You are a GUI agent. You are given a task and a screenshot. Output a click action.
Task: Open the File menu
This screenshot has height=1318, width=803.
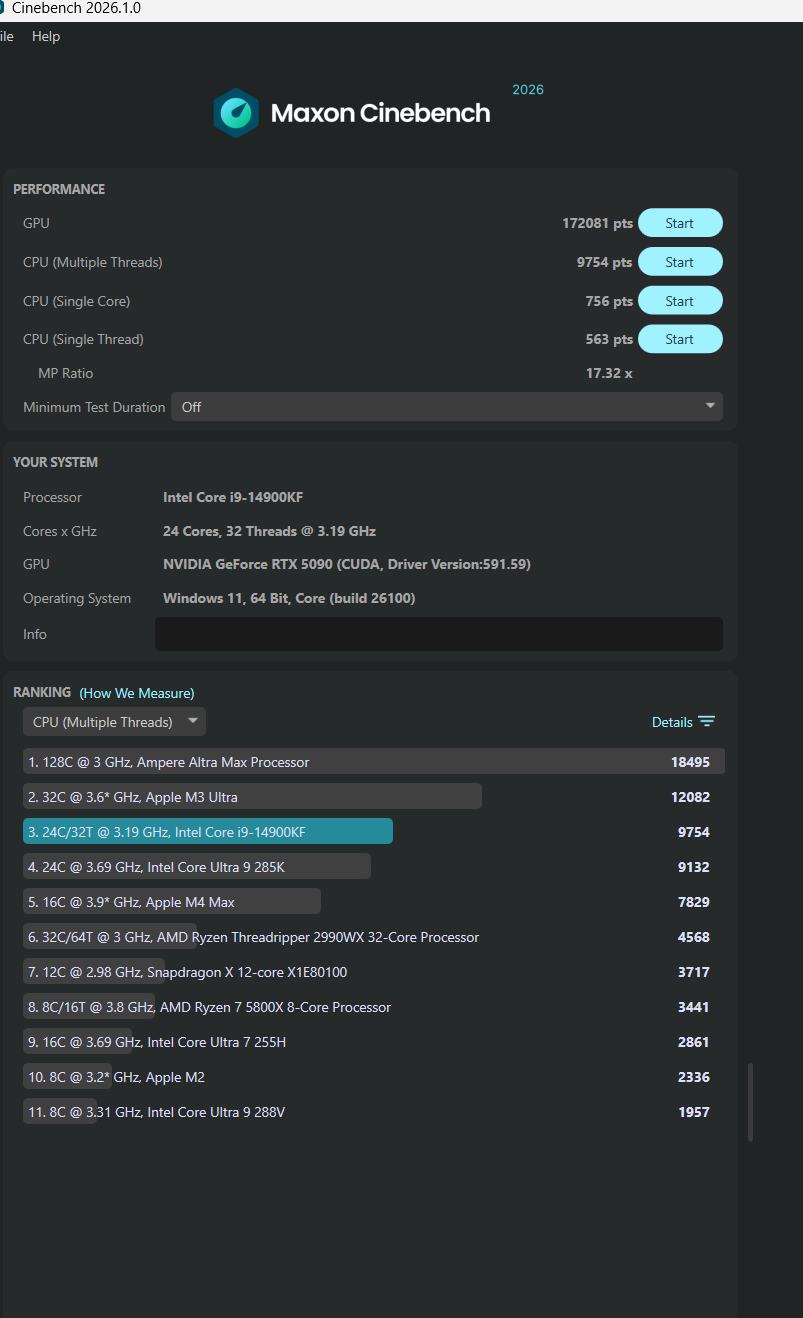pos(6,36)
